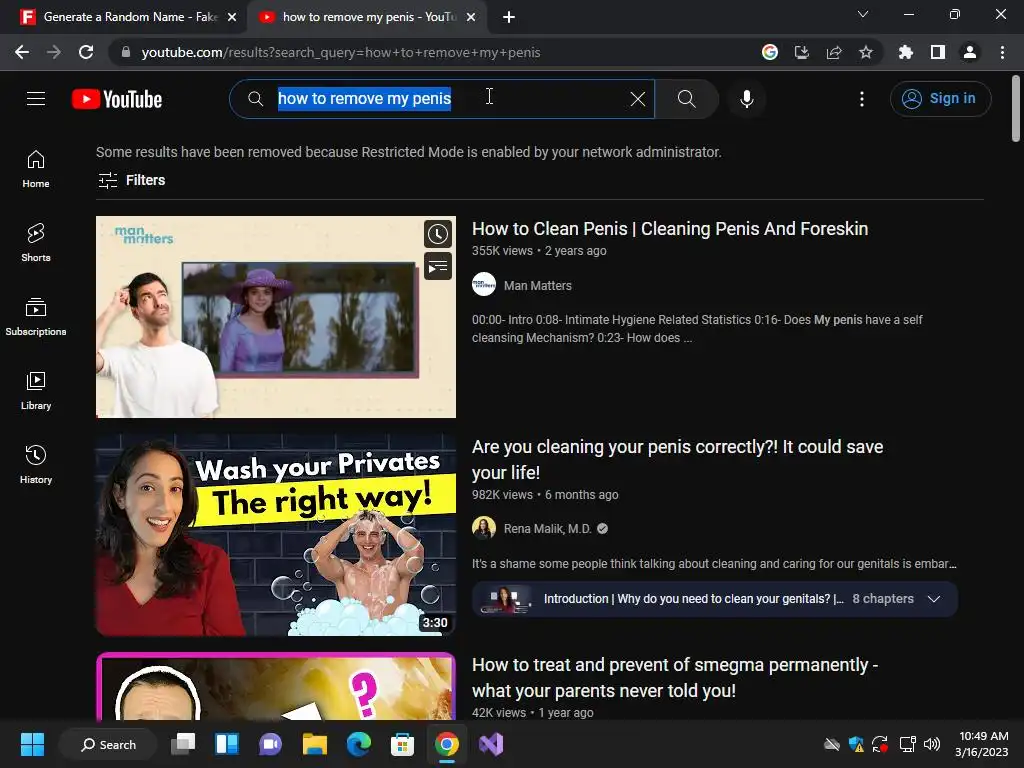The width and height of the screenshot is (1024, 768).
Task: Close the YouTube browser tab
Action: click(471, 17)
